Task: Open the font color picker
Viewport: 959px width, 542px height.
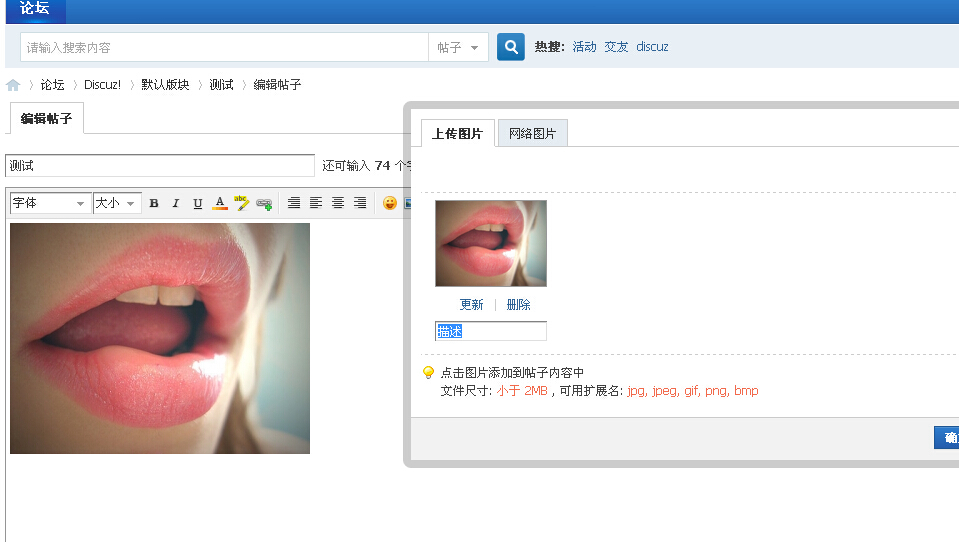Action: coord(220,203)
